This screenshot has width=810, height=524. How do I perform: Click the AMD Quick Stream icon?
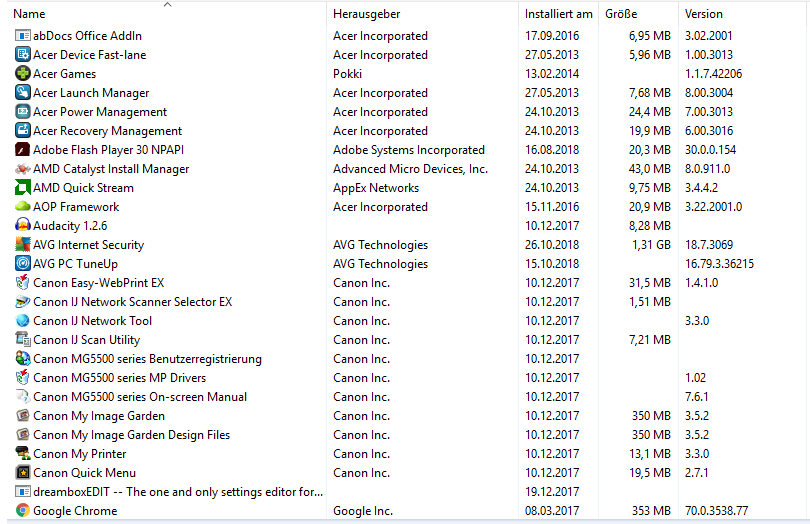point(23,188)
